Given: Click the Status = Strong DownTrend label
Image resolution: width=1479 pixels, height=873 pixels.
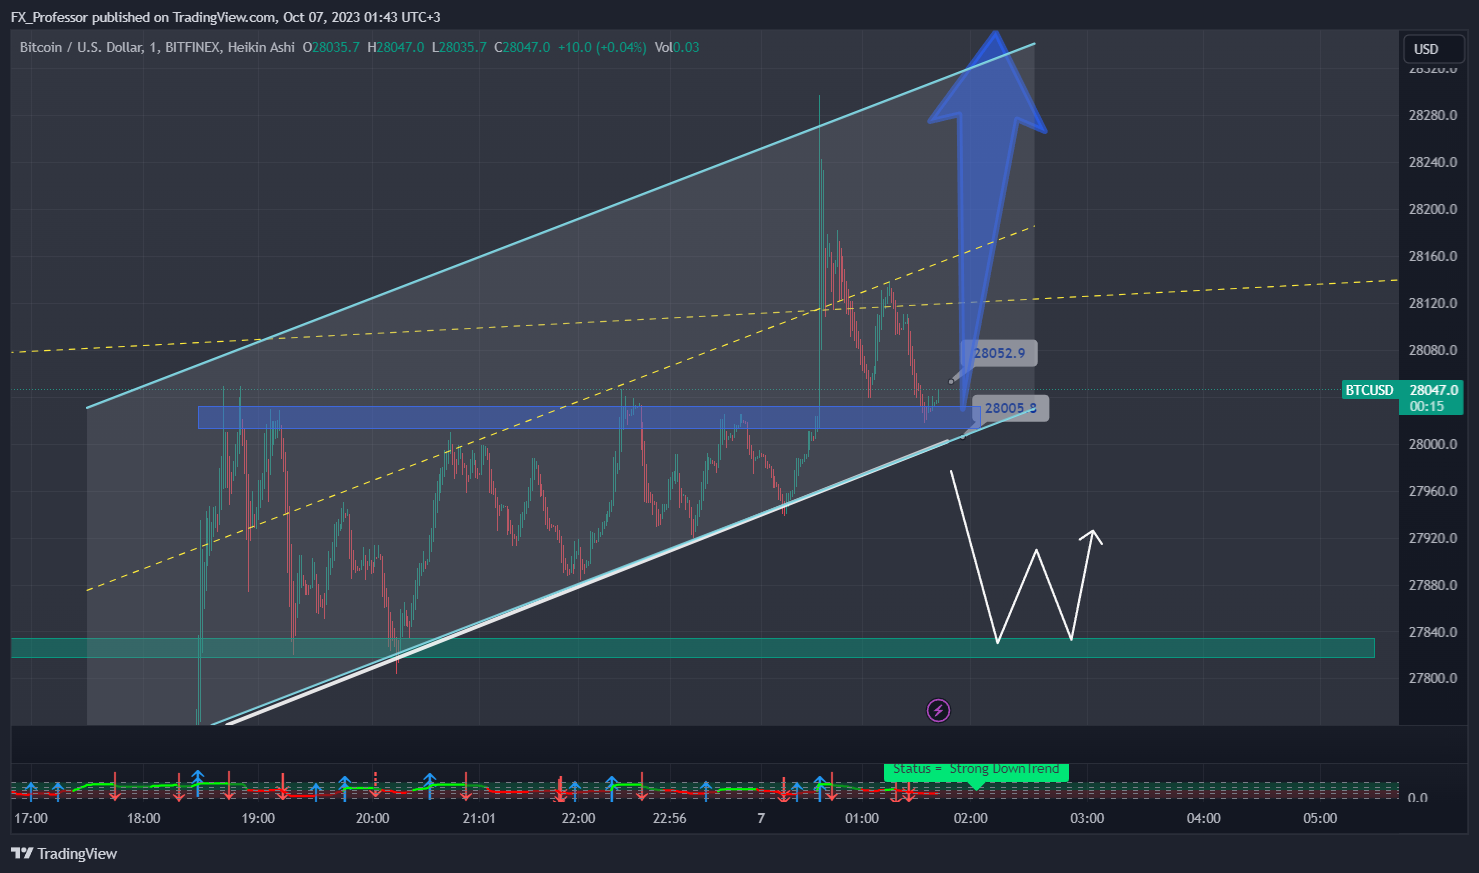Looking at the screenshot, I should [976, 769].
